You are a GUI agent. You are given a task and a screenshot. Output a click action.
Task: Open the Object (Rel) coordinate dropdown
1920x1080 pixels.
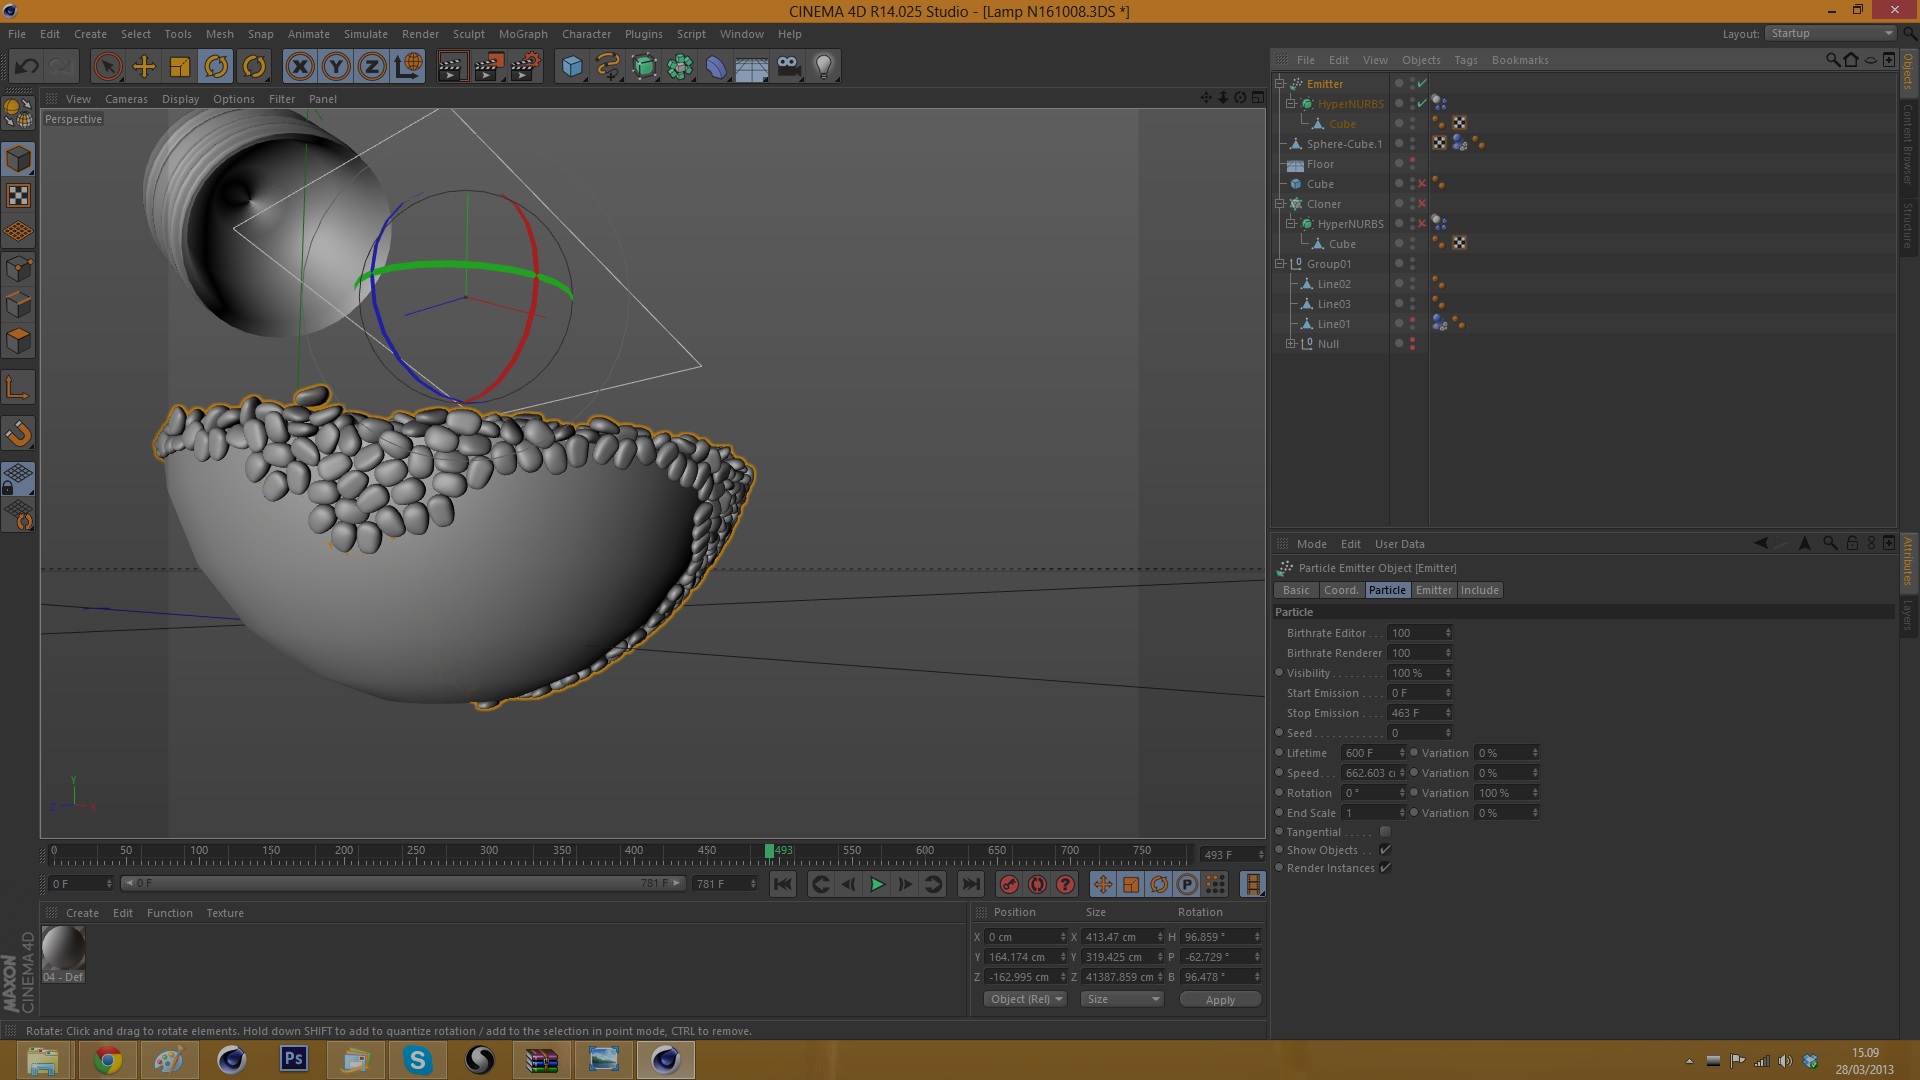(1026, 999)
